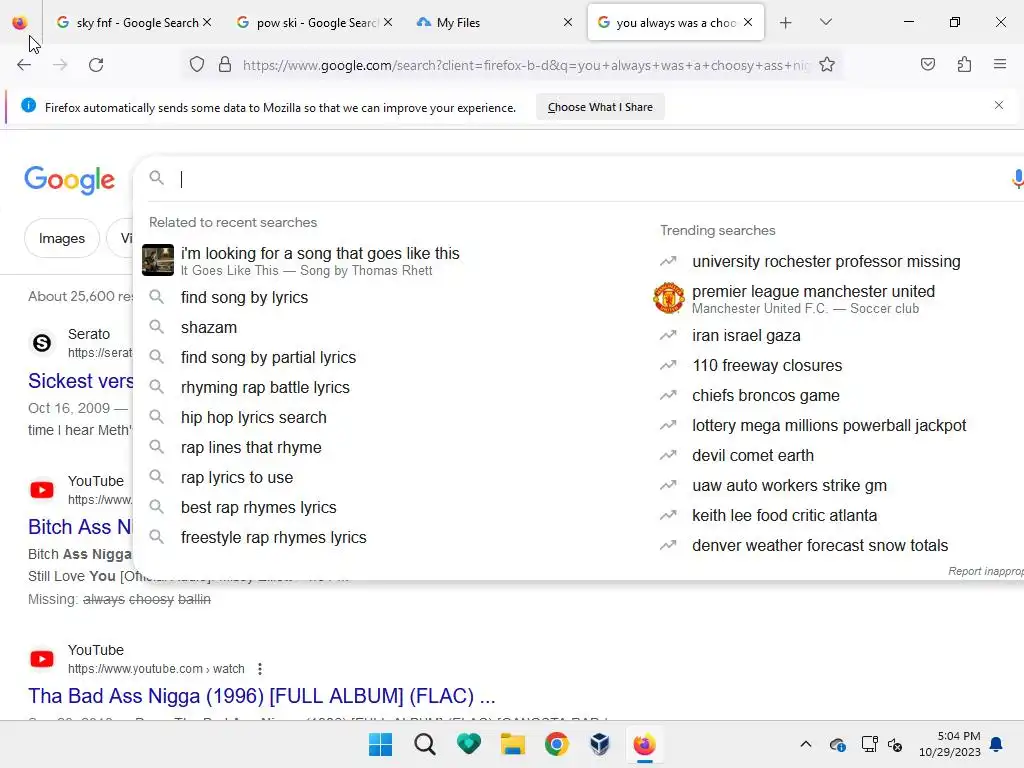Click the voice search microphone icon
The width and height of the screenshot is (1024, 768).
tap(1016, 178)
